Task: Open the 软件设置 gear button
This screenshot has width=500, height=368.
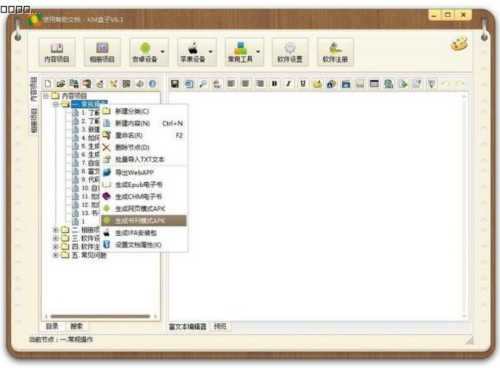Action: tap(290, 52)
